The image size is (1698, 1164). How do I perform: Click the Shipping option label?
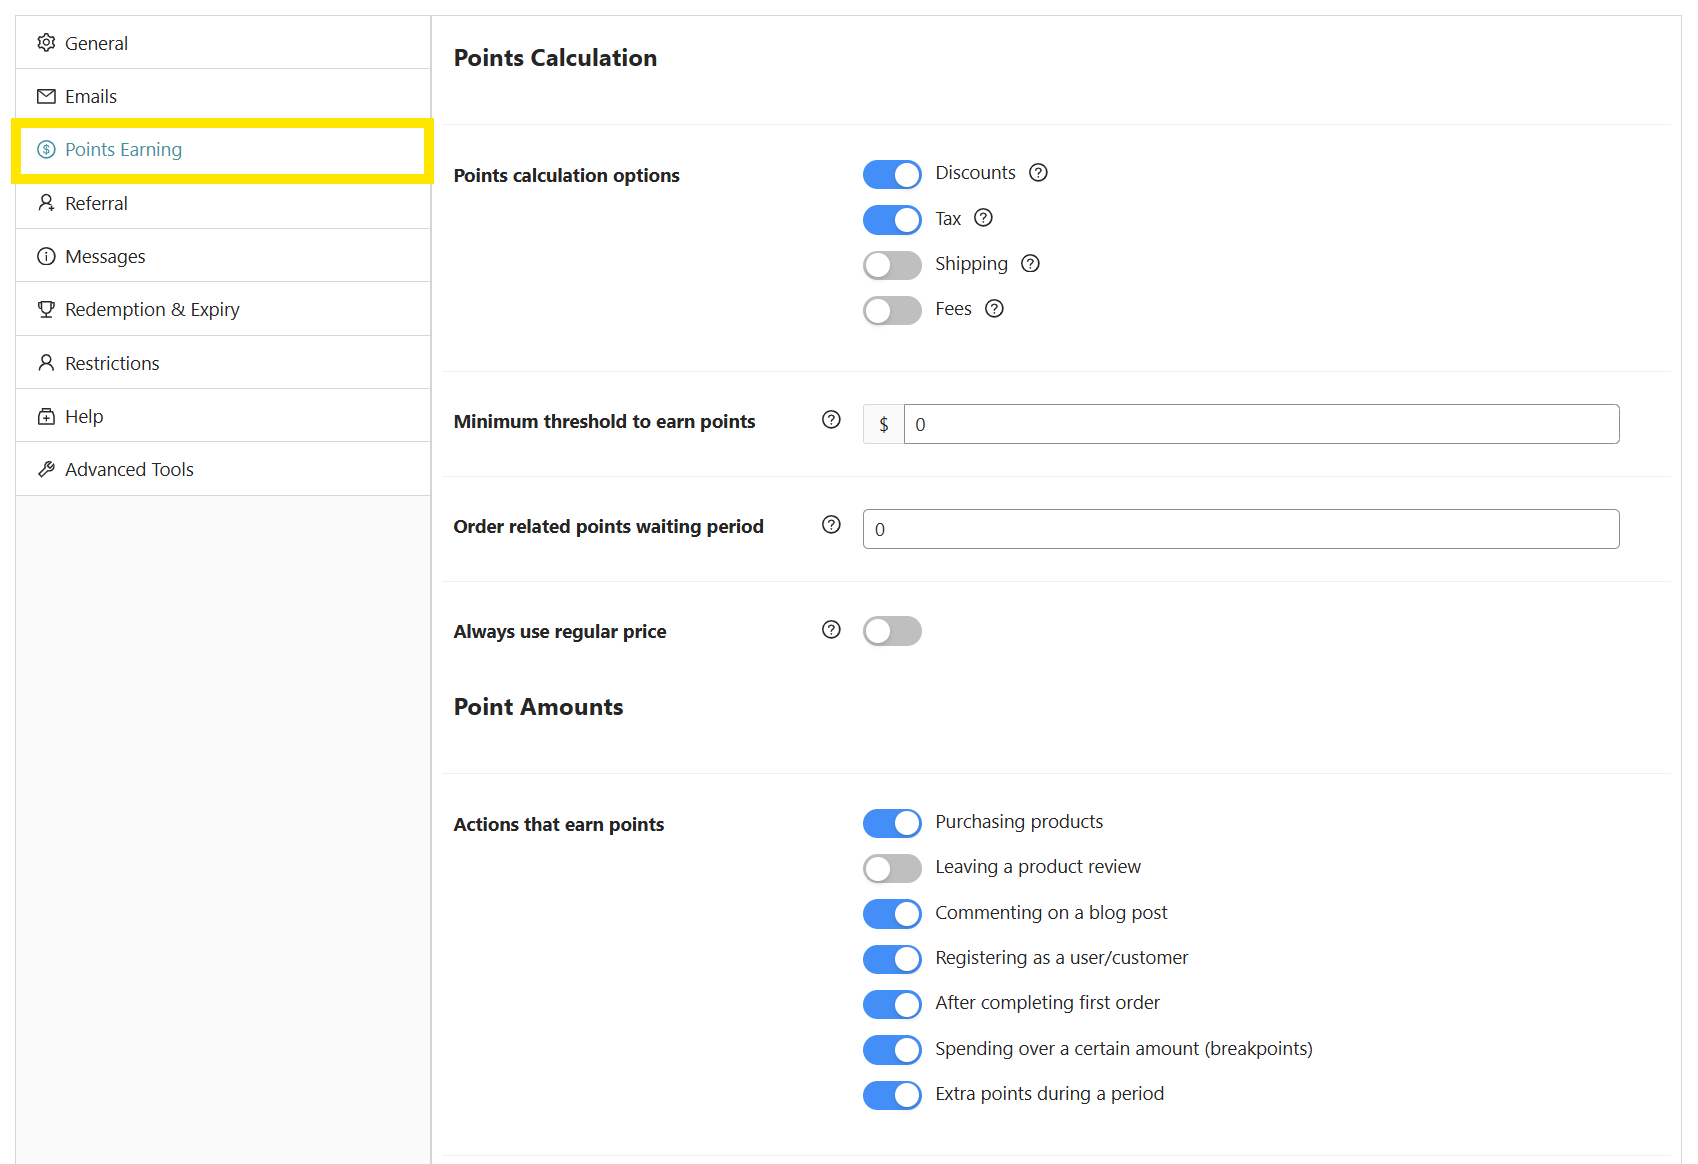[x=971, y=264]
